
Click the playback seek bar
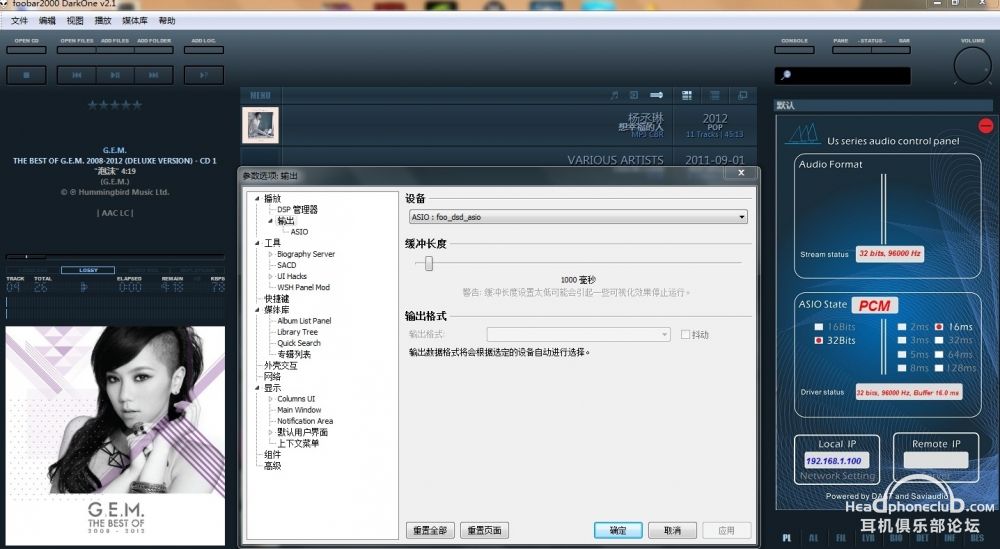115,257
